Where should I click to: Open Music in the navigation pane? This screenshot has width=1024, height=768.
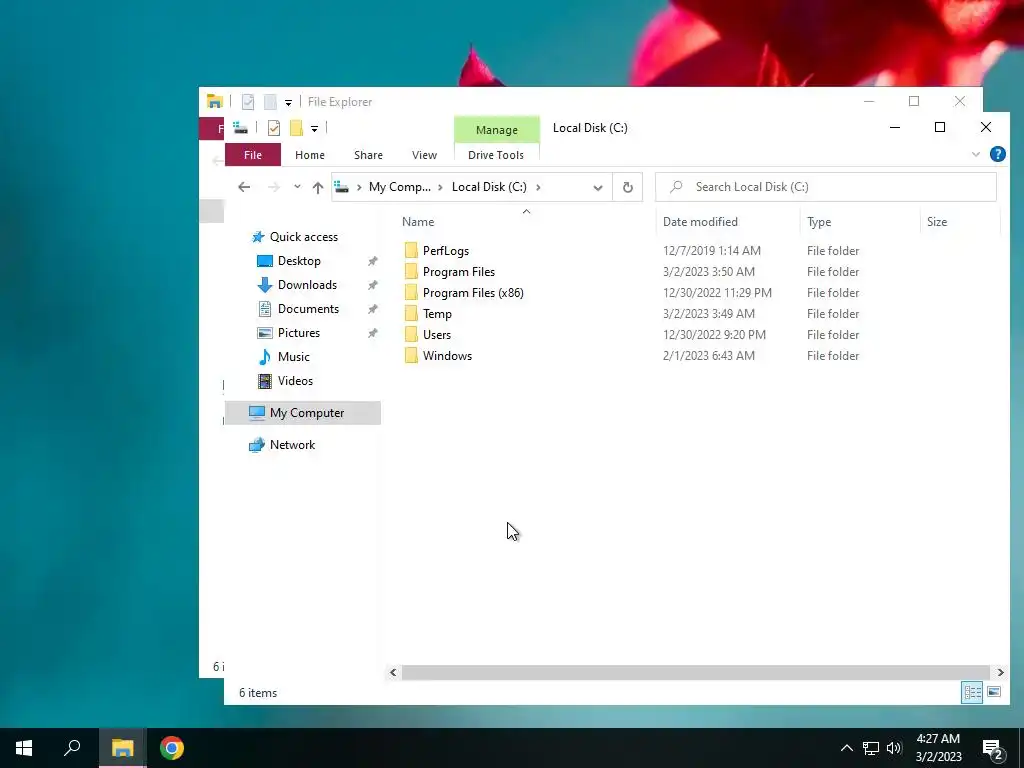point(293,357)
